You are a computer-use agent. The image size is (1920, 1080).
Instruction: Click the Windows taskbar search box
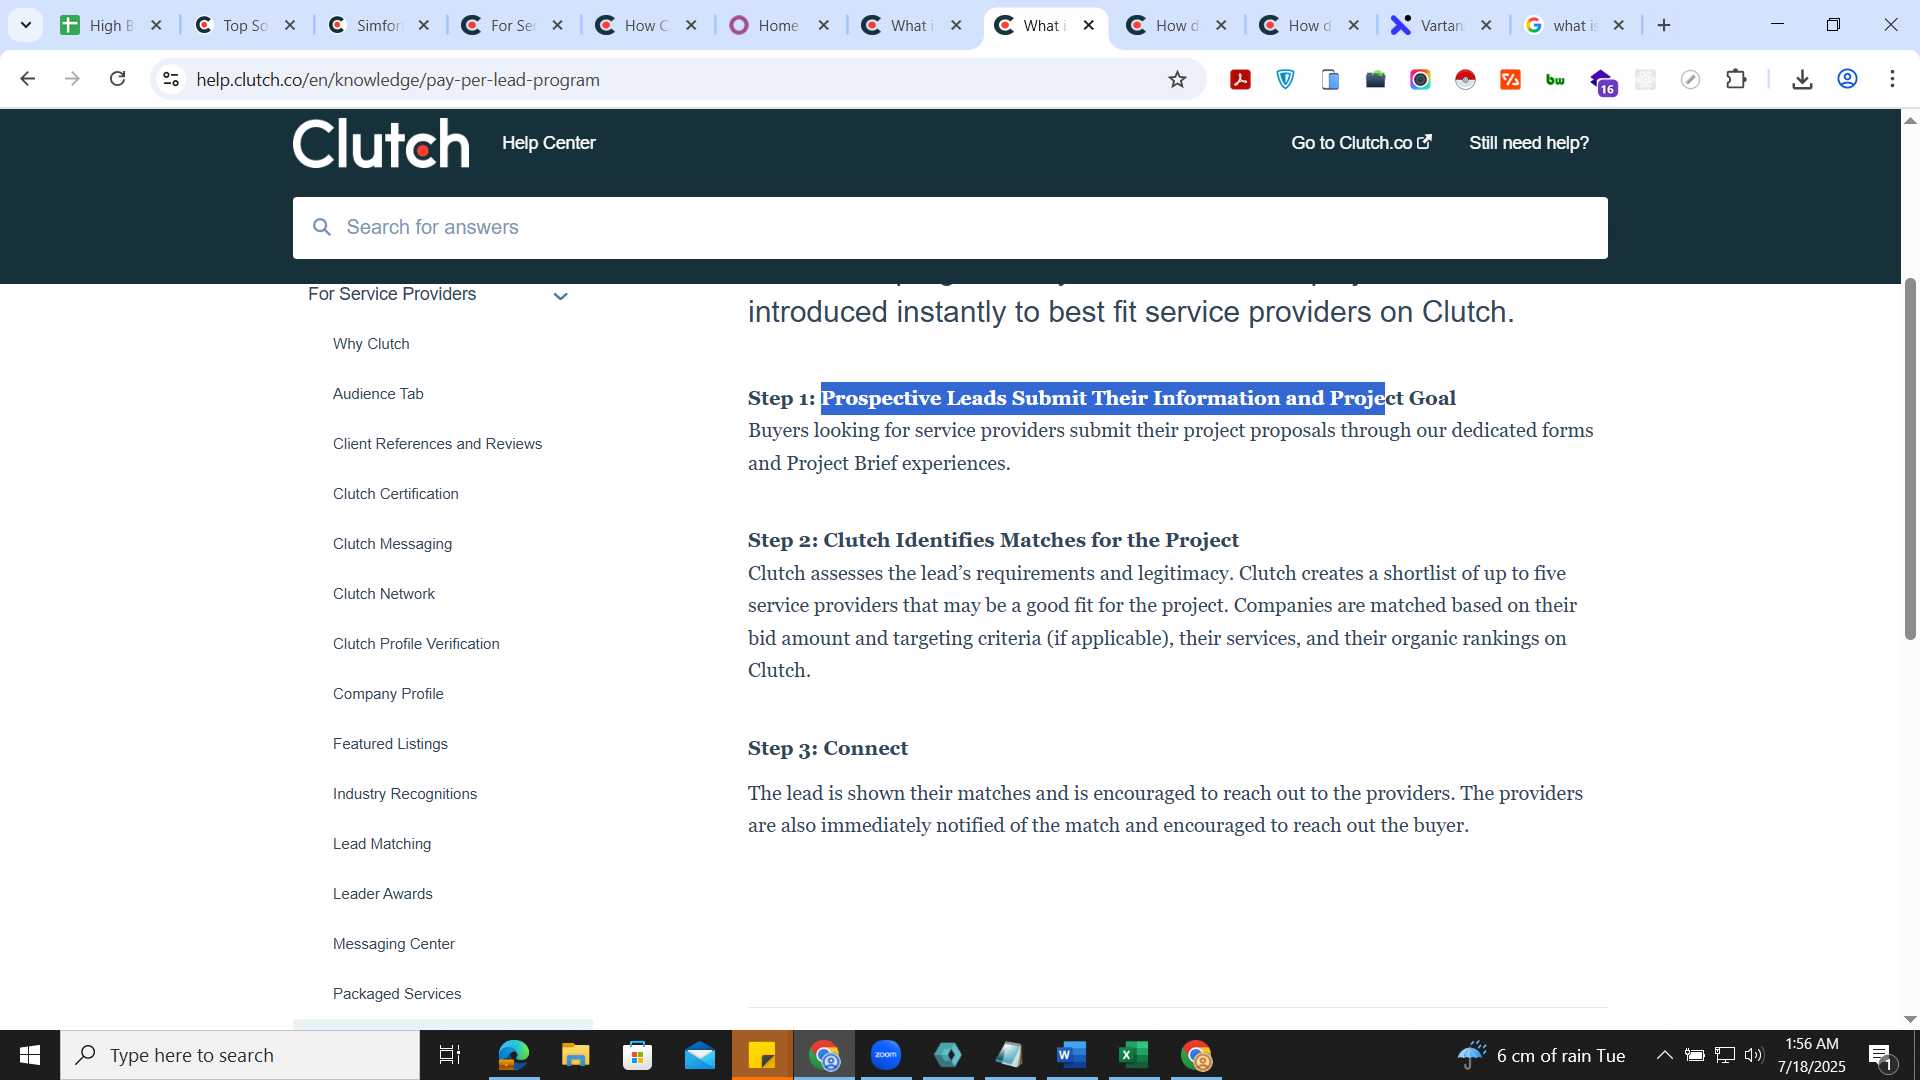pyautogui.click(x=240, y=1055)
